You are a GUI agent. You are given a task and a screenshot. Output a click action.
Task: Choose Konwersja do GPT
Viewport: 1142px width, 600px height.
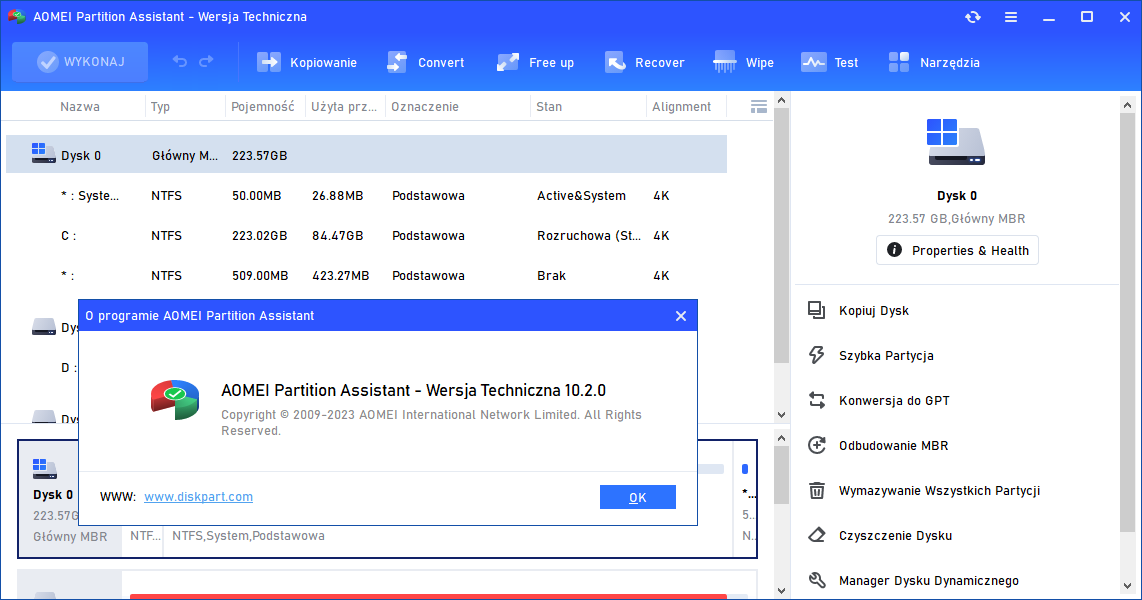(894, 401)
